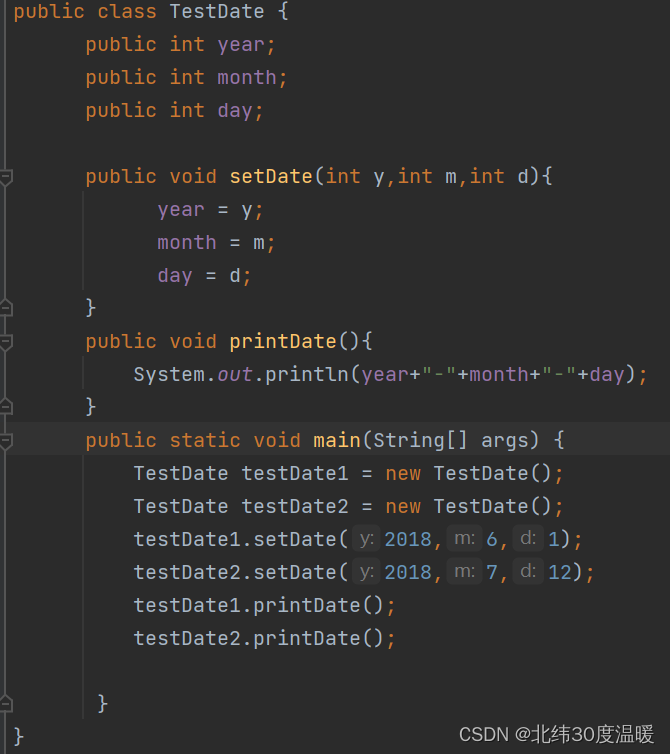
Task: Click the fold end marker closing printDate
Action: click(x=6, y=406)
